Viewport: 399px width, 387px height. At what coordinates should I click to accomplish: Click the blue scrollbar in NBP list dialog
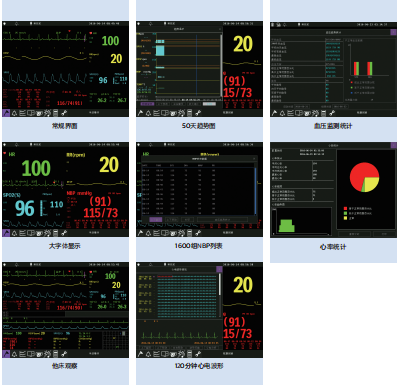(x=256, y=191)
